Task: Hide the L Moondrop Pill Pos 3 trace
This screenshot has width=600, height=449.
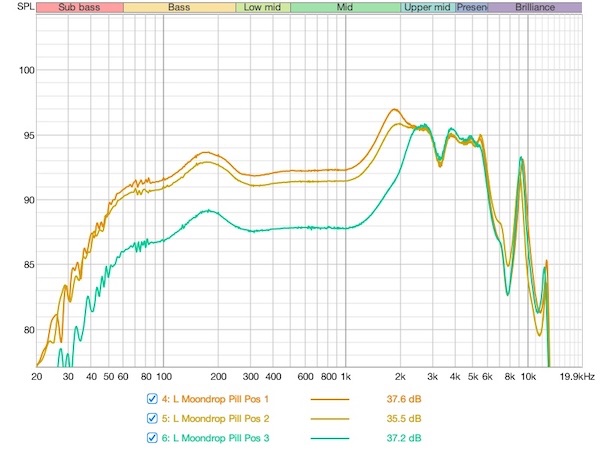Action: pos(153,439)
